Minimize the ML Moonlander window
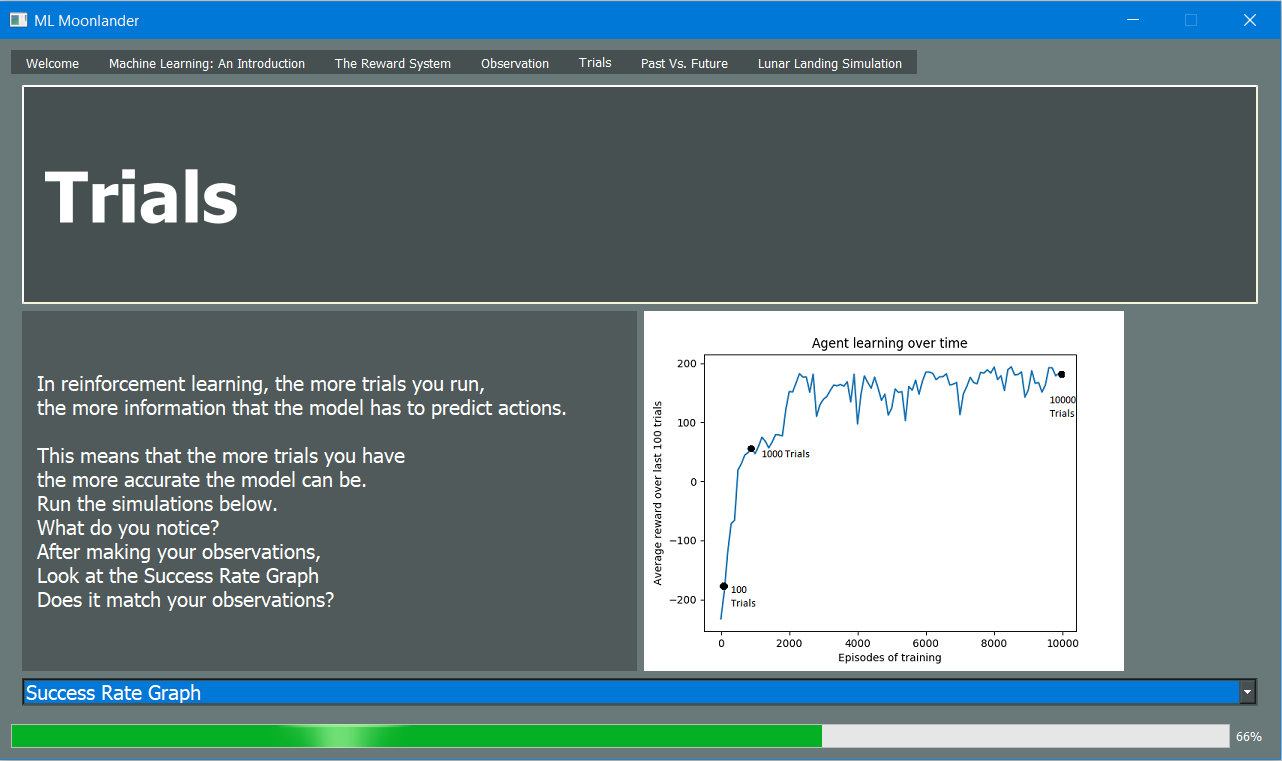Viewport: 1282px width, 761px height. click(x=1133, y=20)
